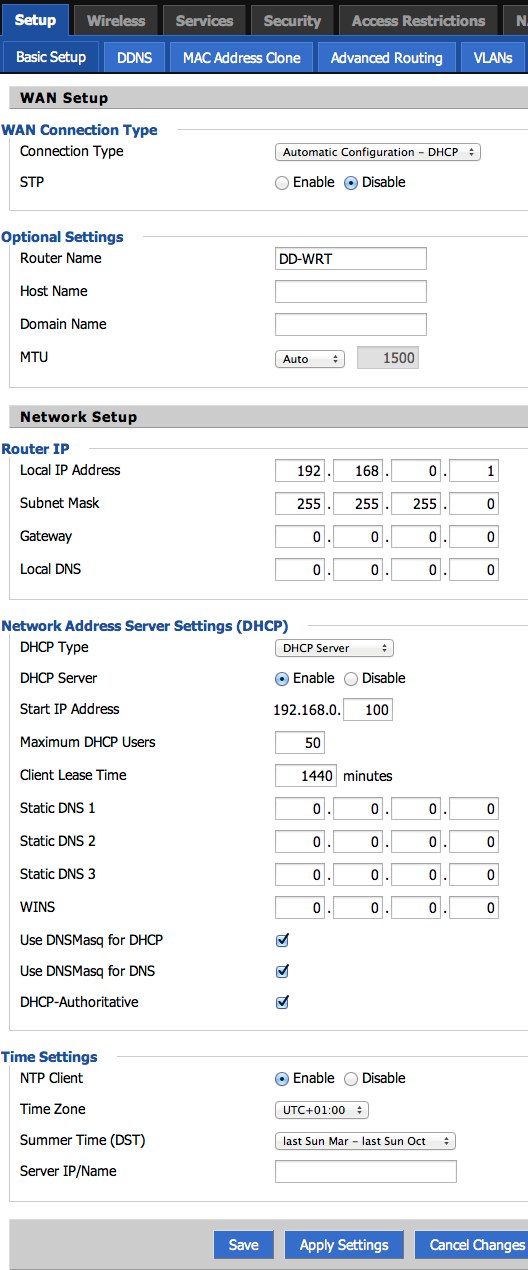
Task: Toggle Use DNSMasq for DNS checkbox
Action: (282, 971)
